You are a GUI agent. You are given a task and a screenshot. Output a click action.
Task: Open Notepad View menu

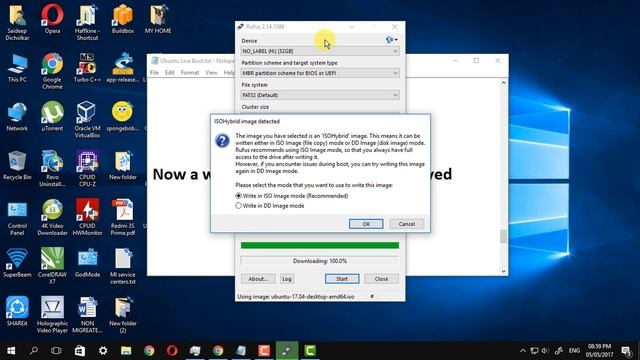211,72
